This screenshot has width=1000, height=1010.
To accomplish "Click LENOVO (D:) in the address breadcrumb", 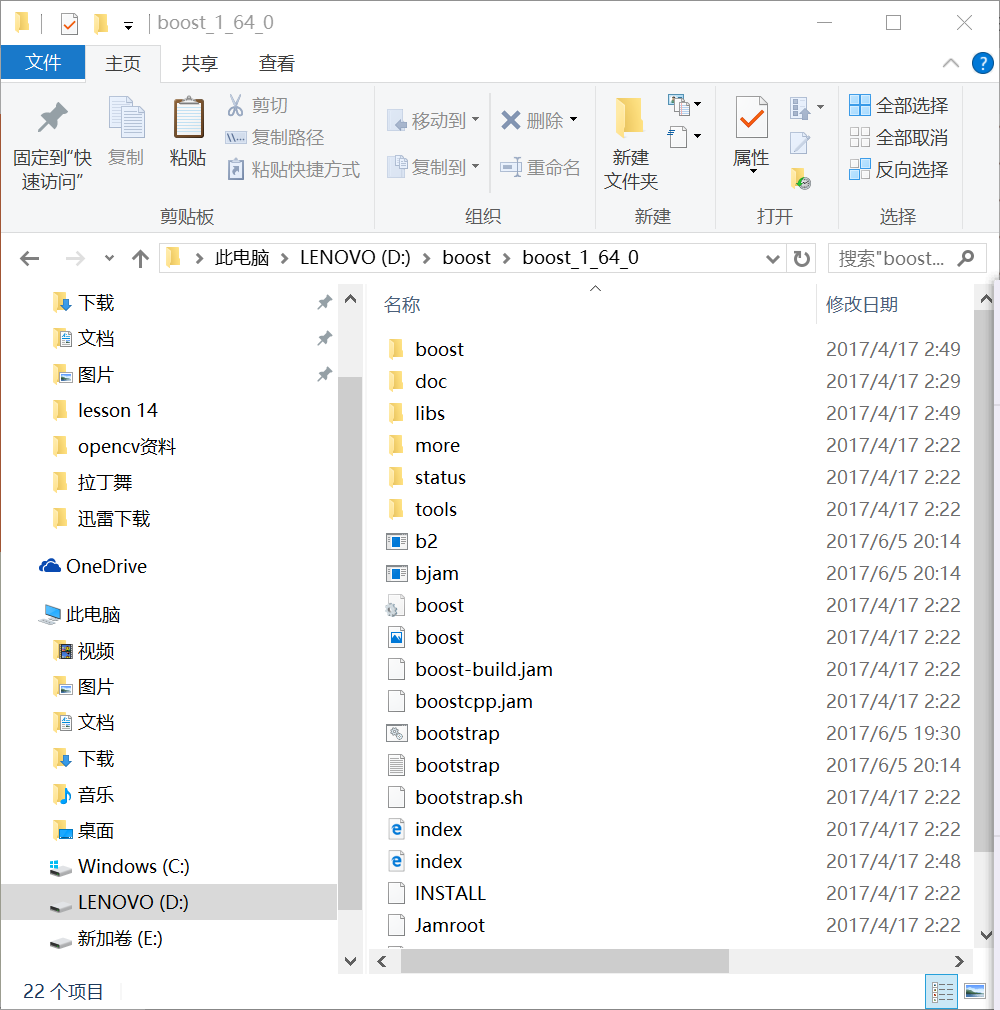I will pos(355,258).
